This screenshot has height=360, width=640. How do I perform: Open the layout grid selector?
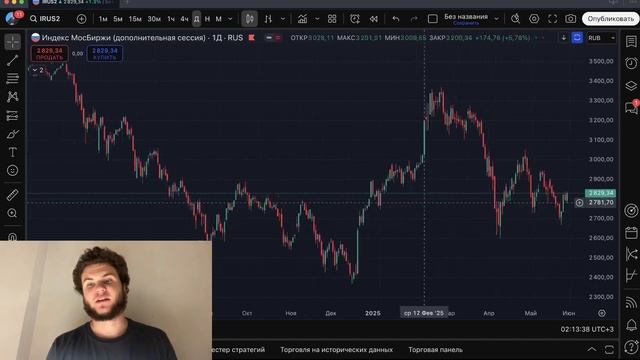pos(332,19)
